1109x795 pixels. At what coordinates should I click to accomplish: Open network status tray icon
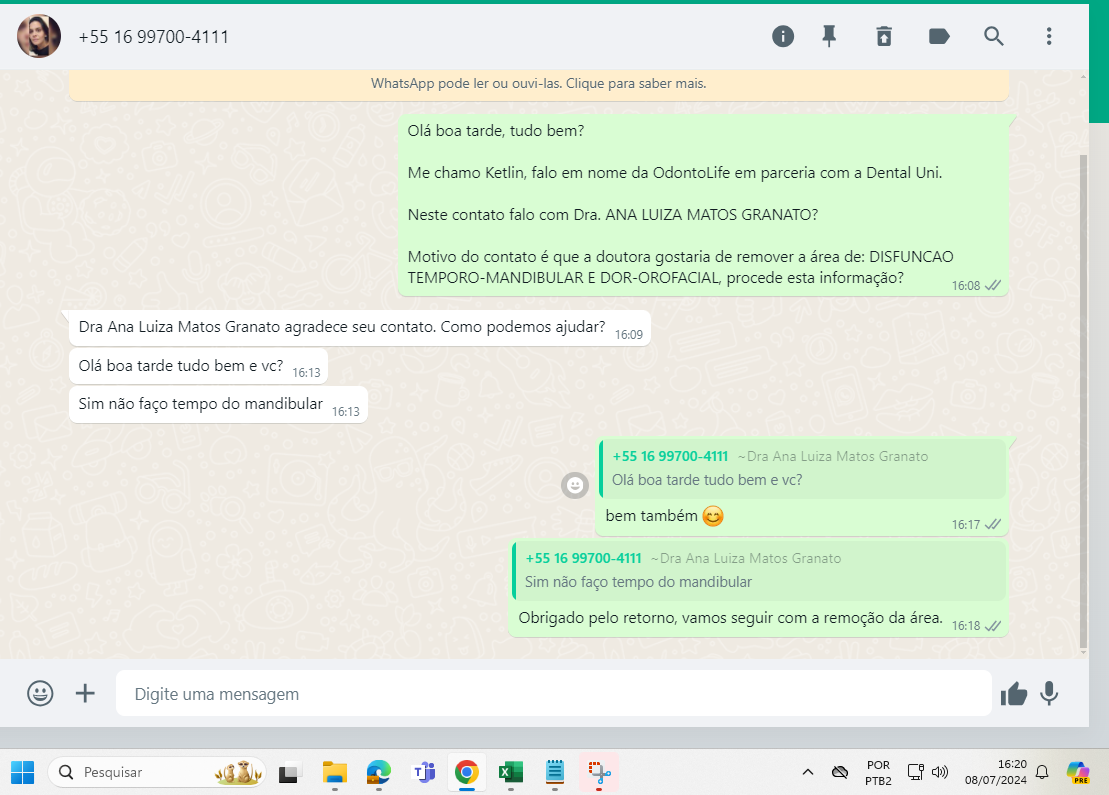pyautogui.click(x=916, y=772)
